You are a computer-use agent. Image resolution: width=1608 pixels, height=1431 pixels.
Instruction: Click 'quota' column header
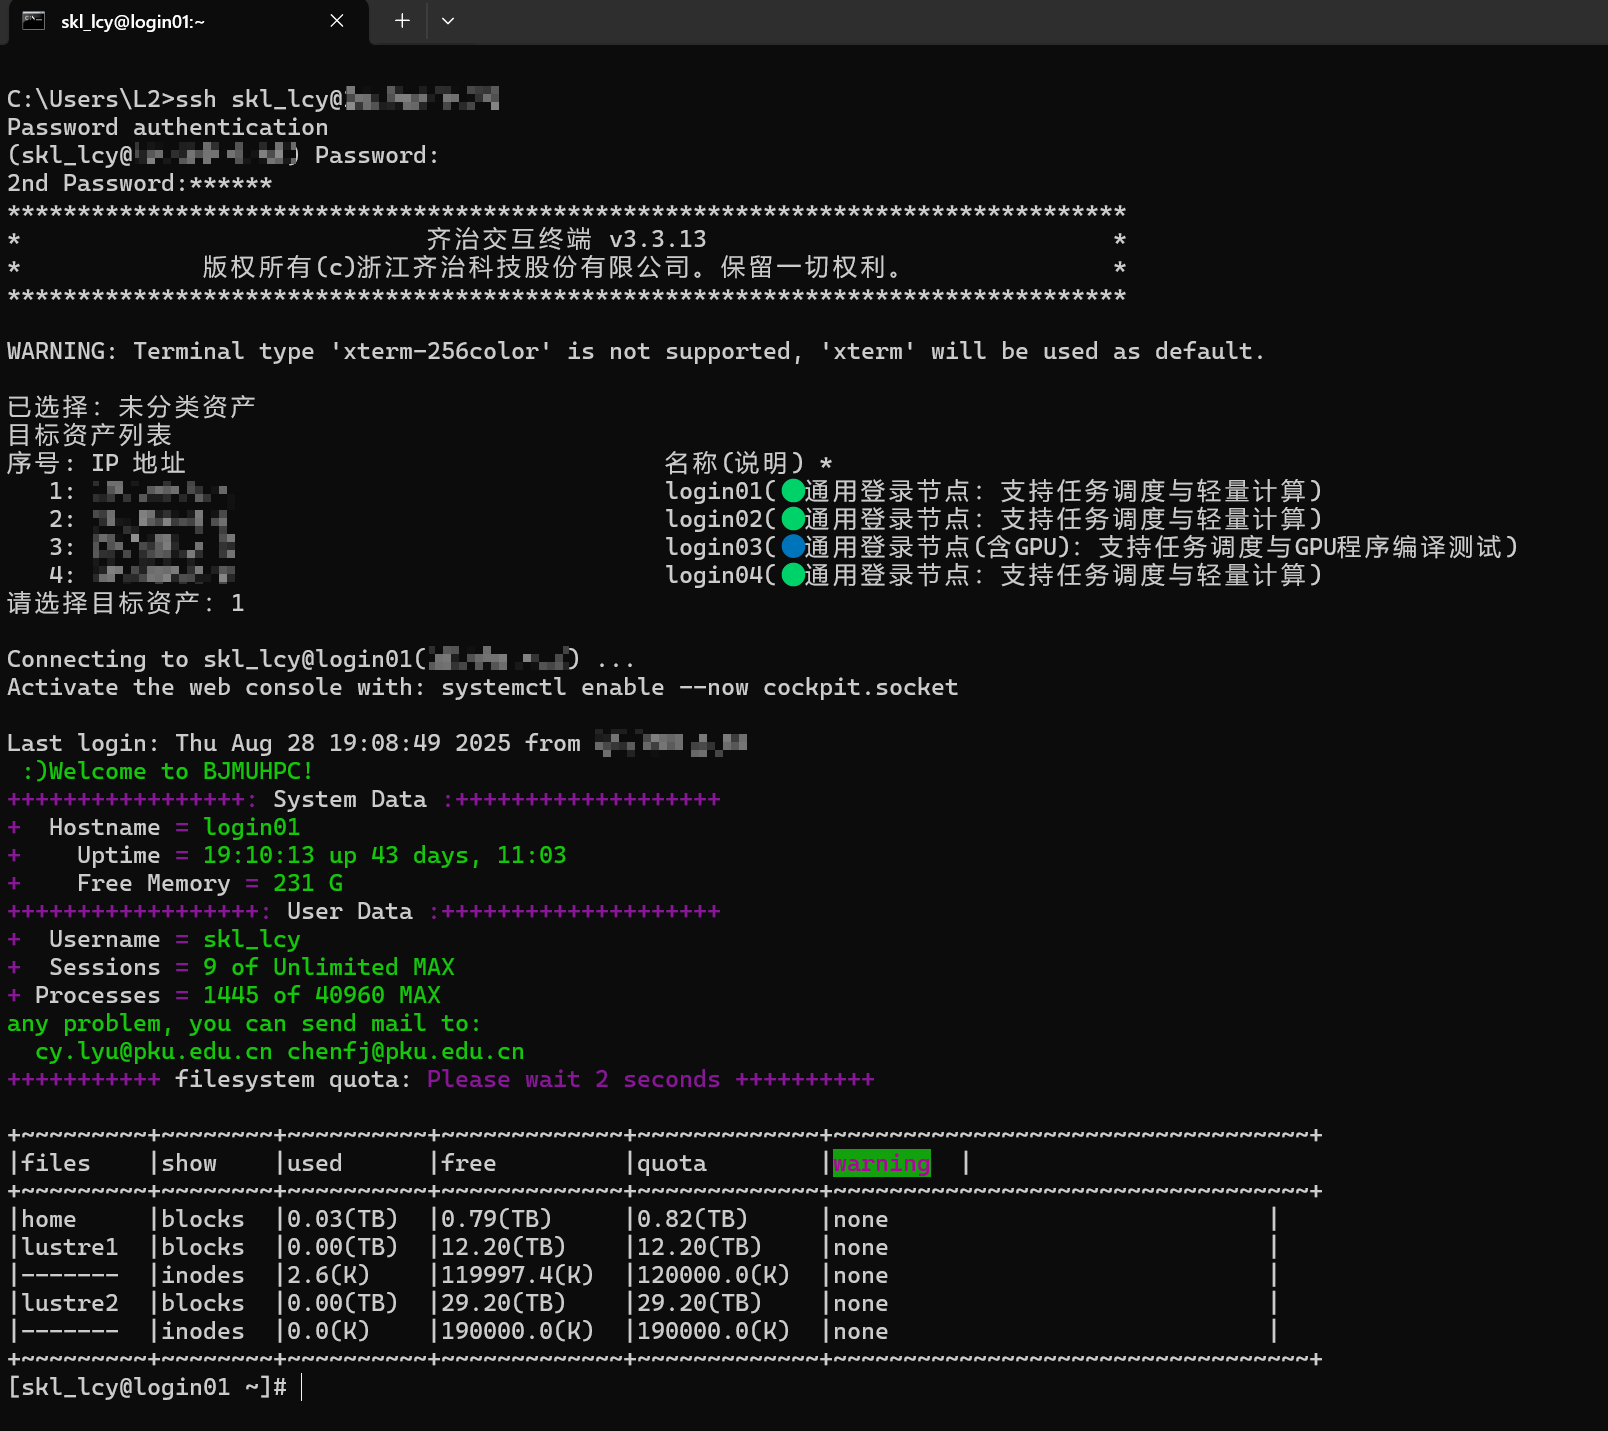pos(672,1164)
